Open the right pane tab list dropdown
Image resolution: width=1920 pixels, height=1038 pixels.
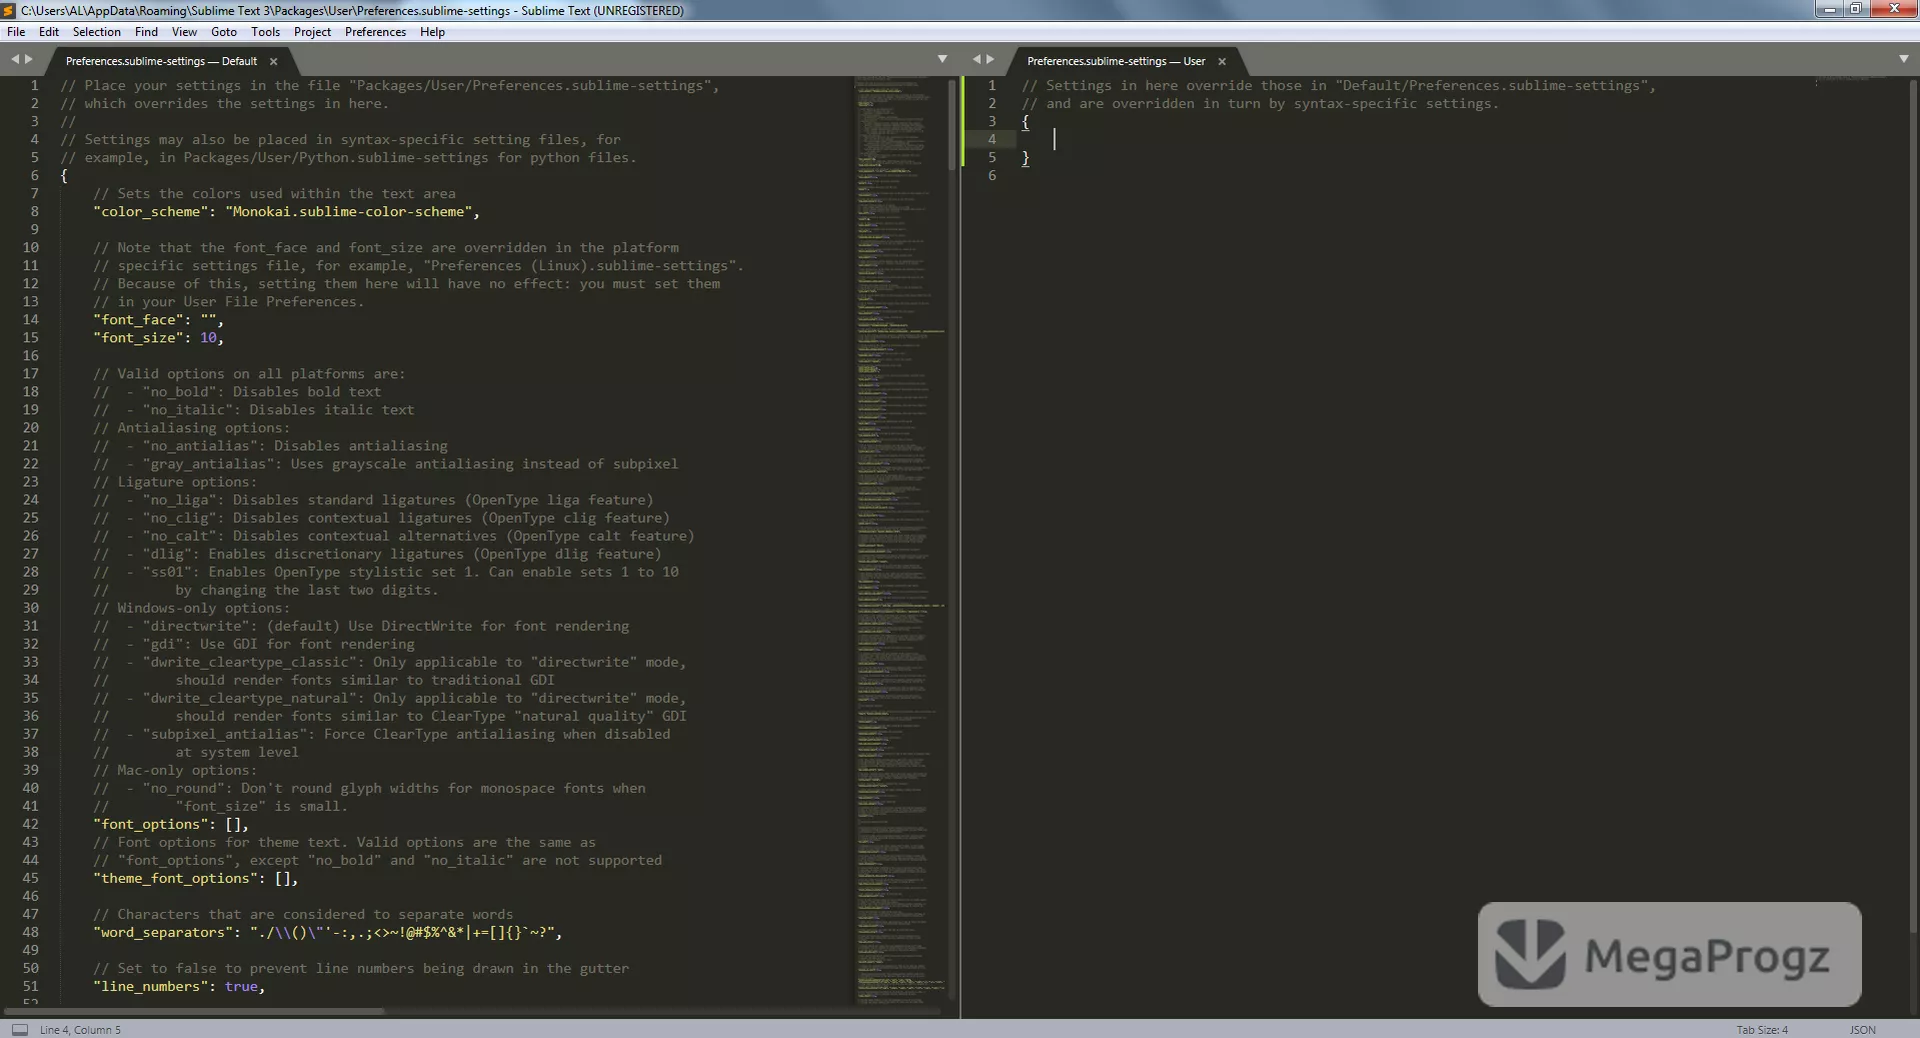(x=1903, y=59)
